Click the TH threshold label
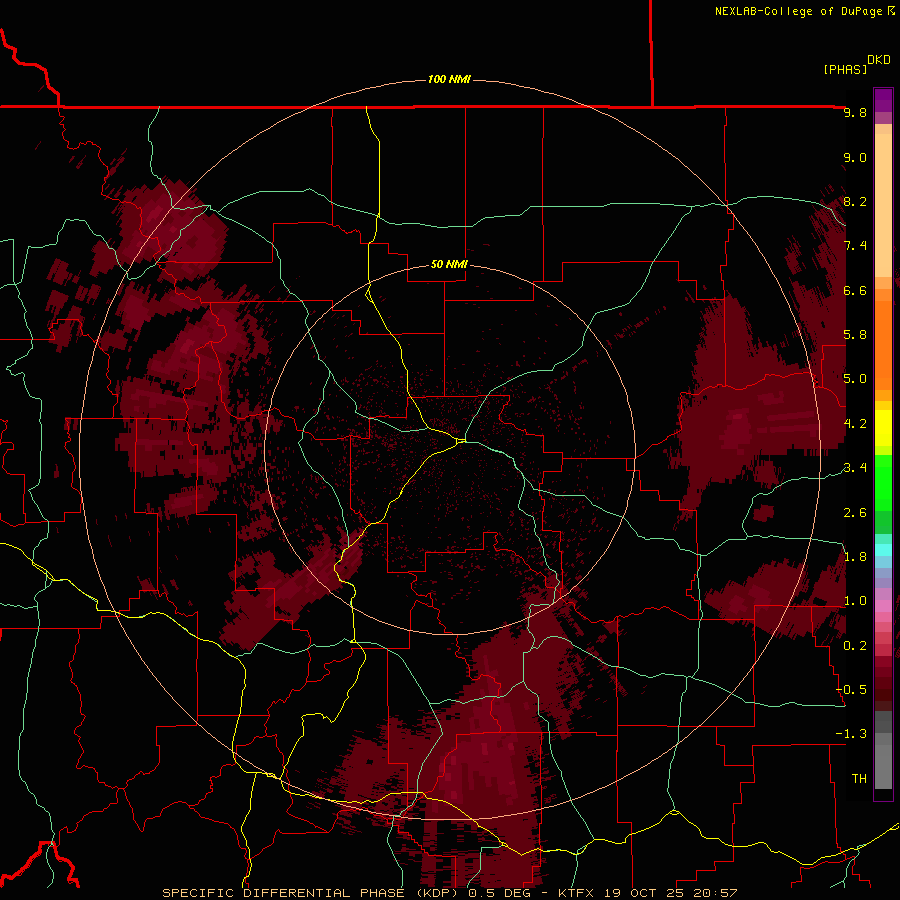 coord(859,779)
